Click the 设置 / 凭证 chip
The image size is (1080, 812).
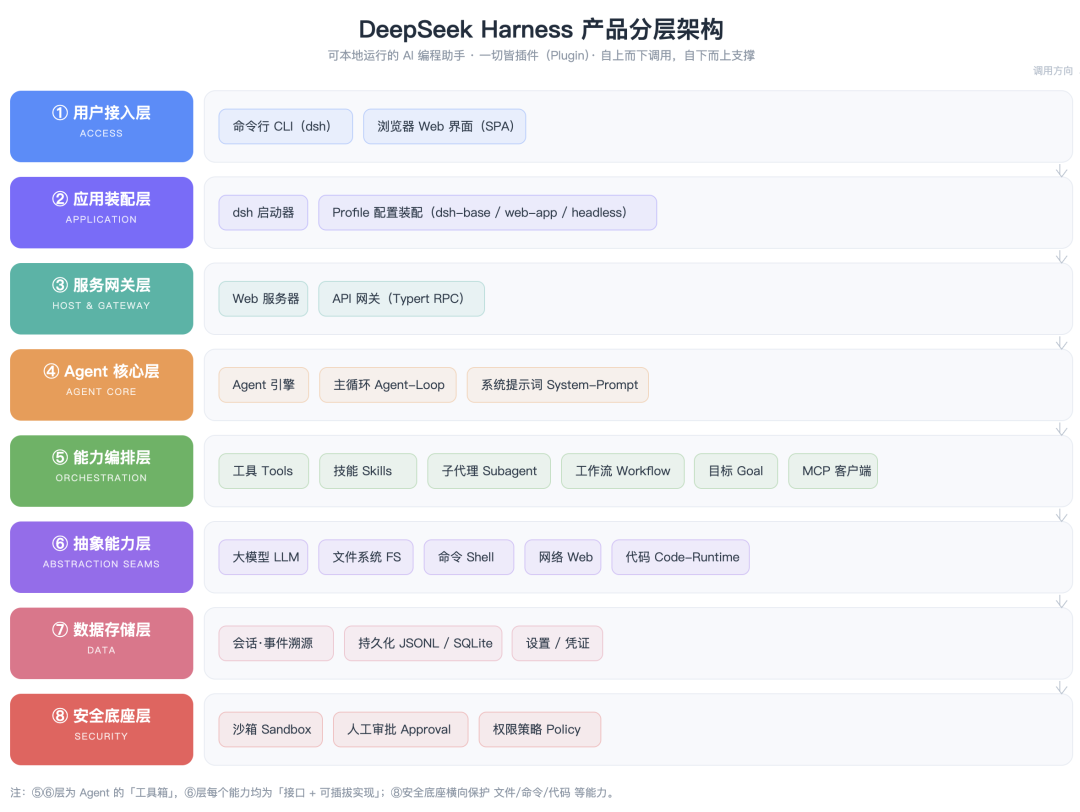557,643
